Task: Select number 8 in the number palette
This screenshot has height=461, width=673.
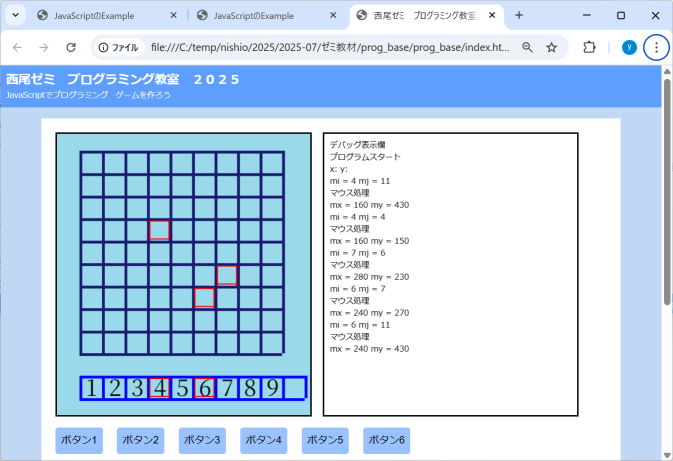Action: point(249,388)
